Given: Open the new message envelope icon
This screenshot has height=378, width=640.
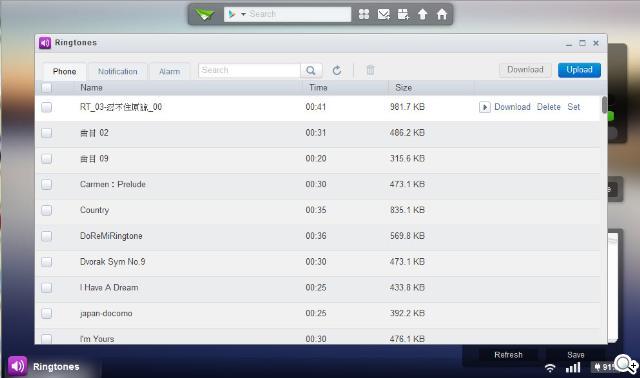Looking at the screenshot, I should pos(384,14).
